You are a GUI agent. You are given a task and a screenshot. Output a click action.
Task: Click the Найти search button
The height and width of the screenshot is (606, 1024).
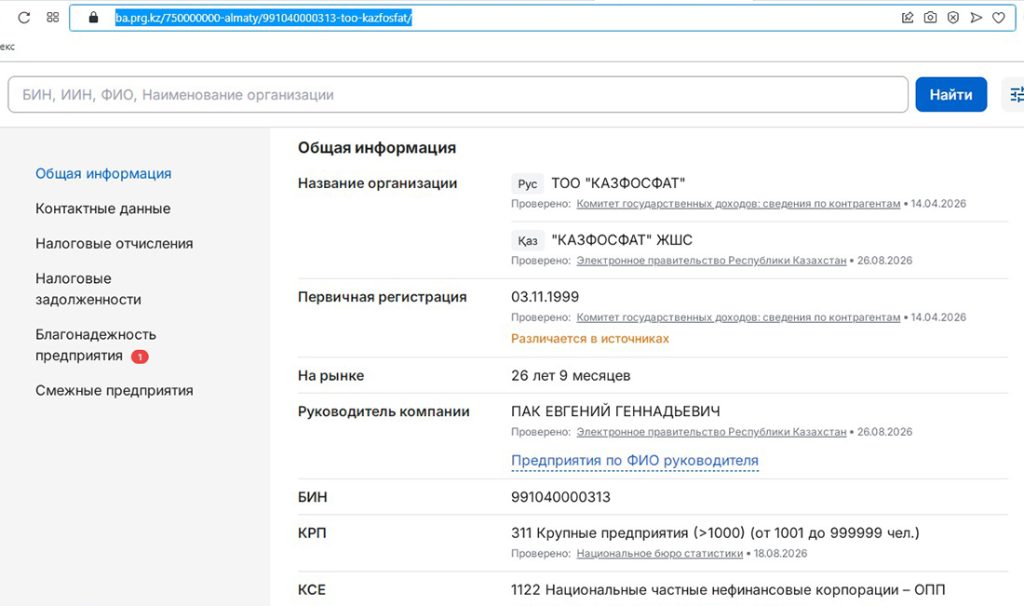pyautogui.click(x=951, y=95)
